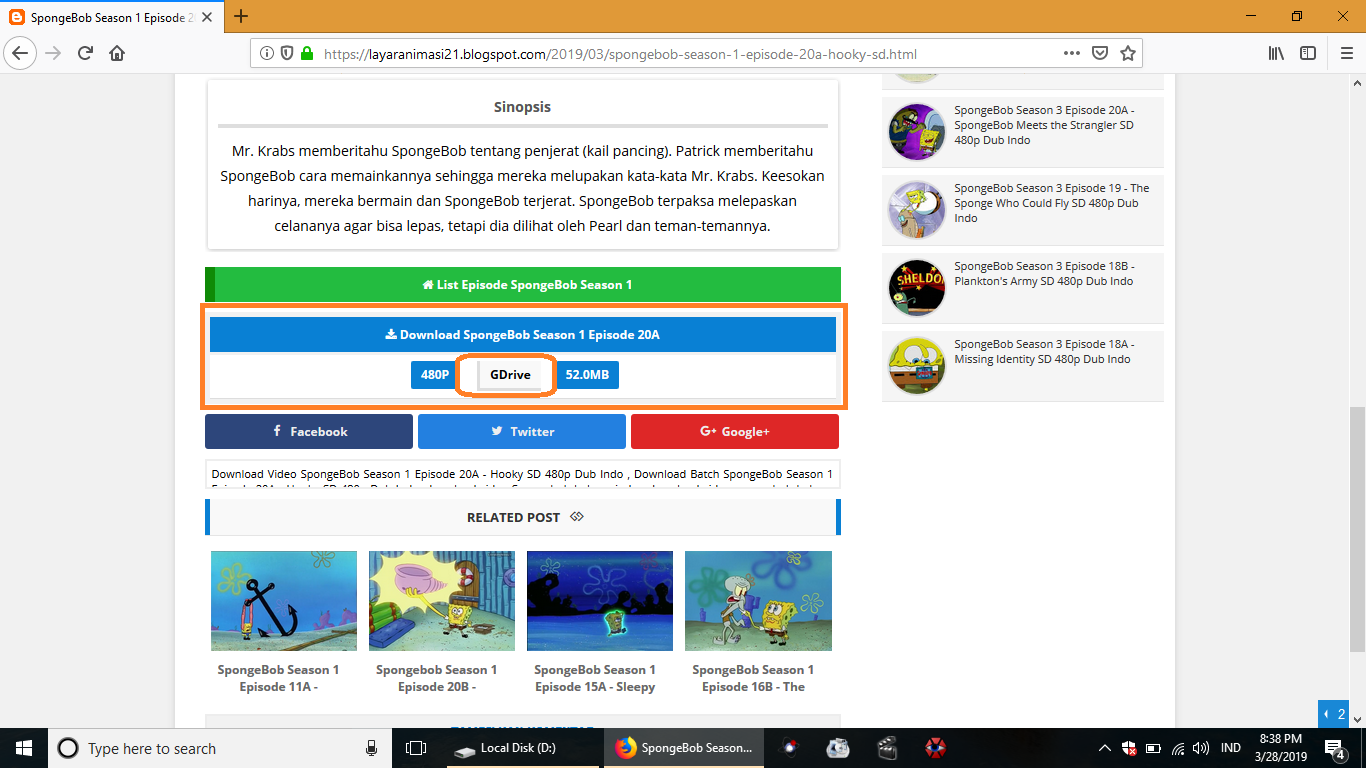This screenshot has width=1366, height=768.
Task: Open Episode 11A related post thumbnail
Action: click(x=284, y=601)
